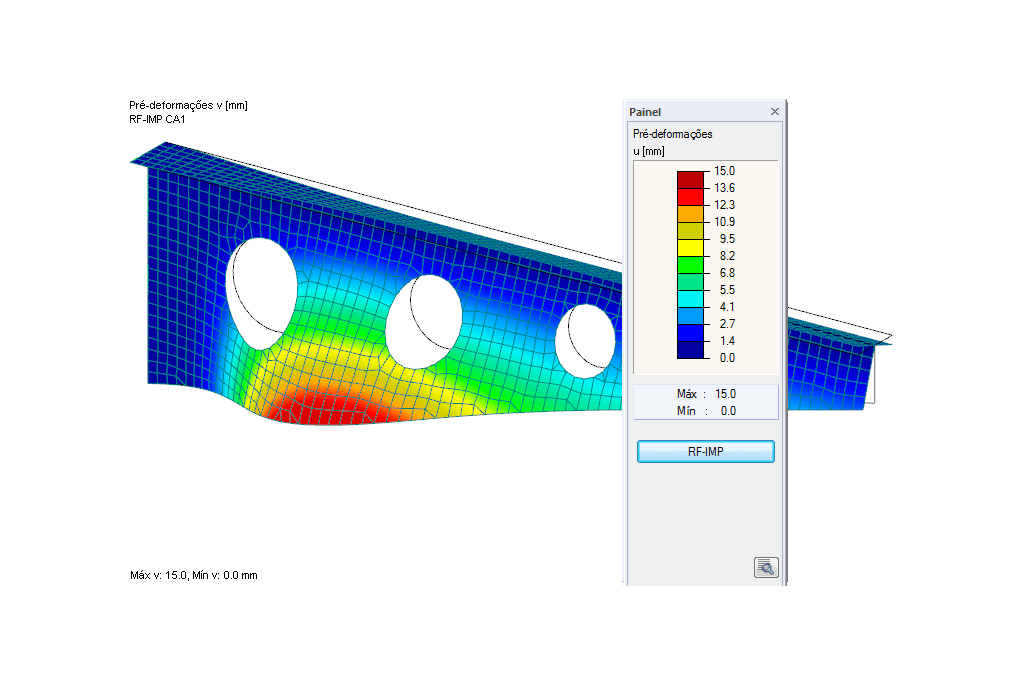
Task: Click the Pré-deformações panel heading
Action: (672, 134)
